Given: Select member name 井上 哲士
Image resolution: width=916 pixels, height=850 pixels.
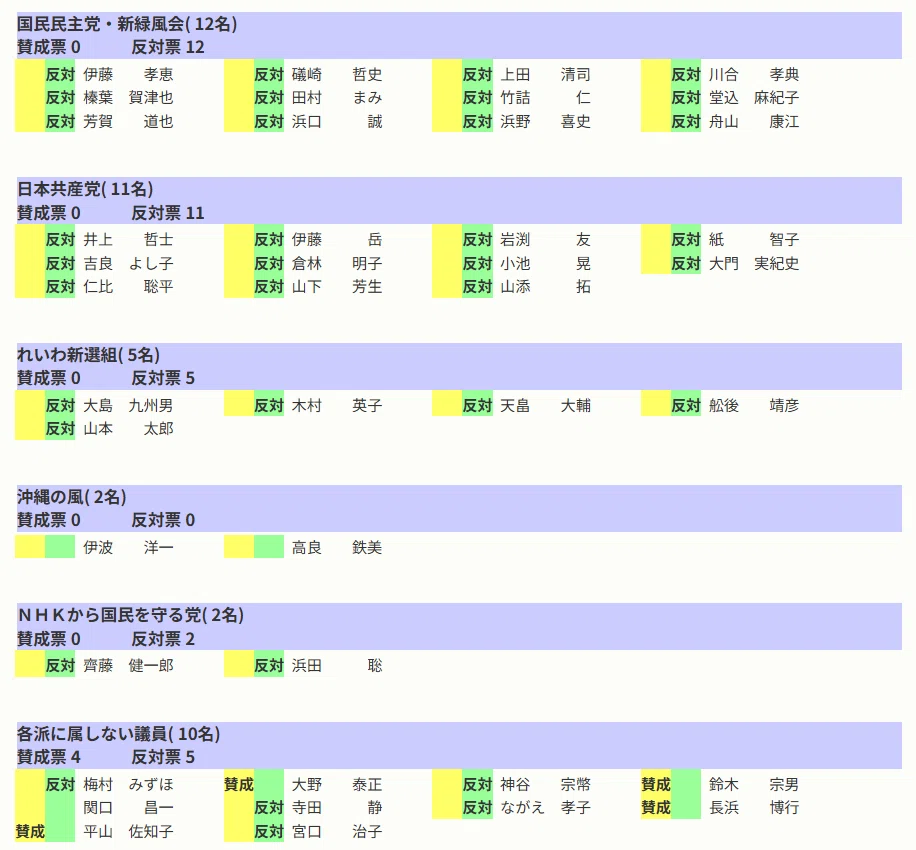Looking at the screenshot, I should [x=128, y=240].
